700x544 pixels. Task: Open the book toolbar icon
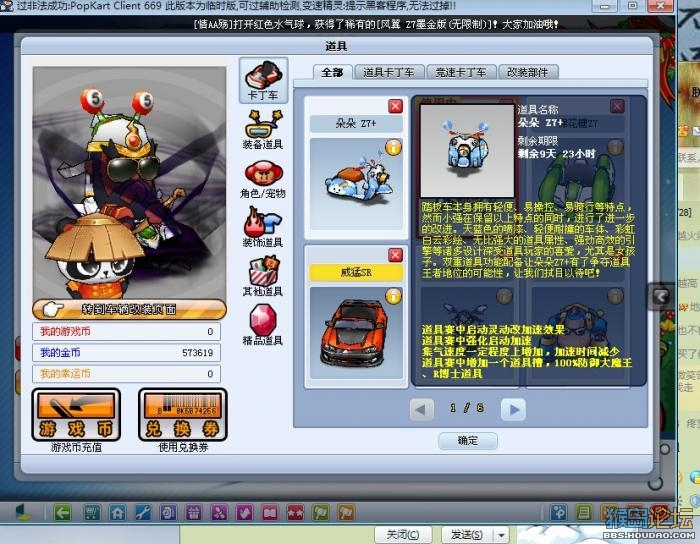(x=270, y=513)
